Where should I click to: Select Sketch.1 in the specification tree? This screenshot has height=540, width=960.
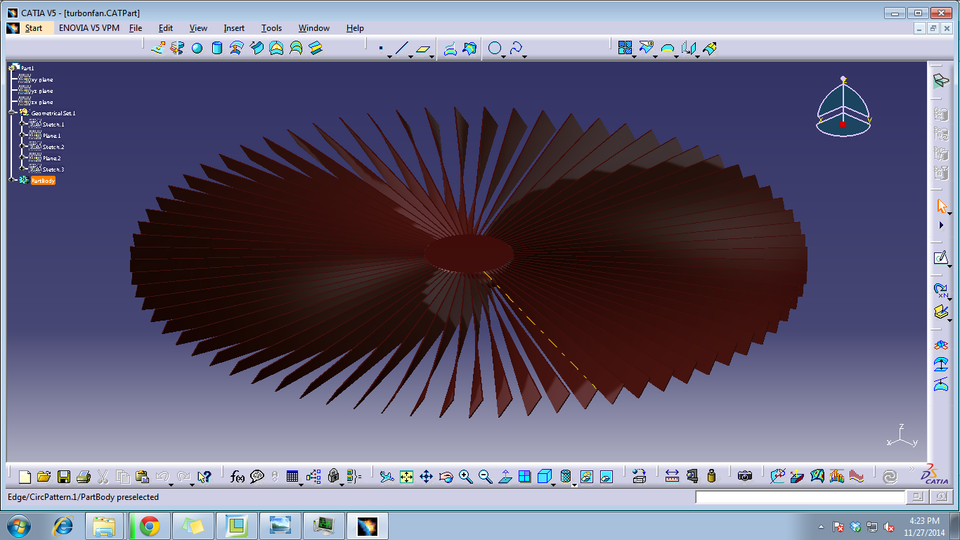pos(53,124)
